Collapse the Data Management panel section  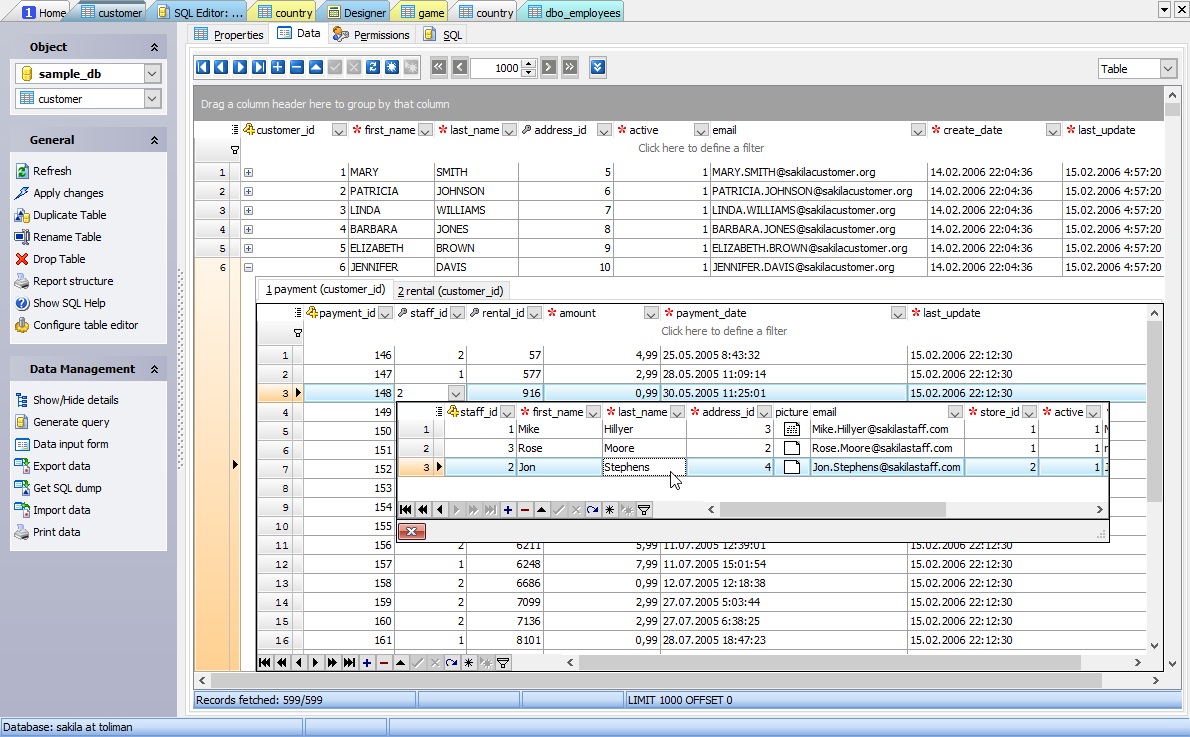(154, 369)
